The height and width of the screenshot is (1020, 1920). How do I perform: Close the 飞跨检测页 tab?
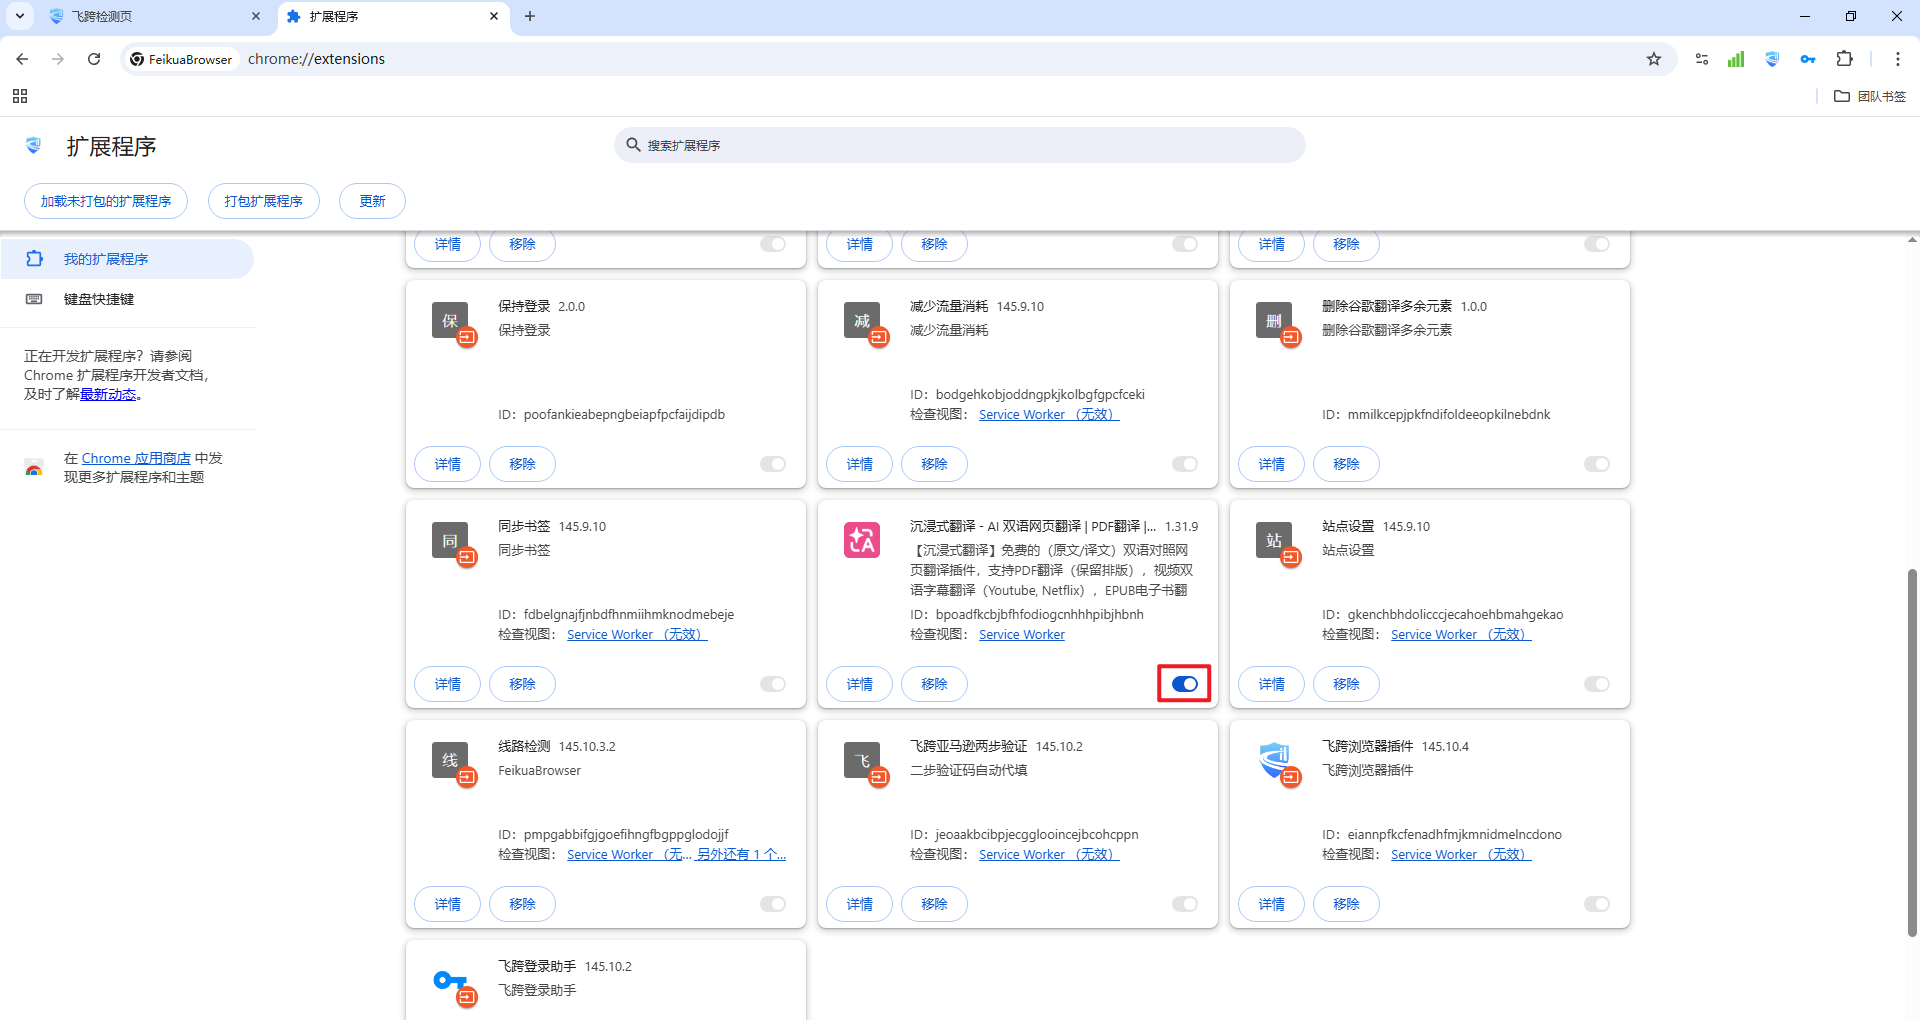click(256, 16)
